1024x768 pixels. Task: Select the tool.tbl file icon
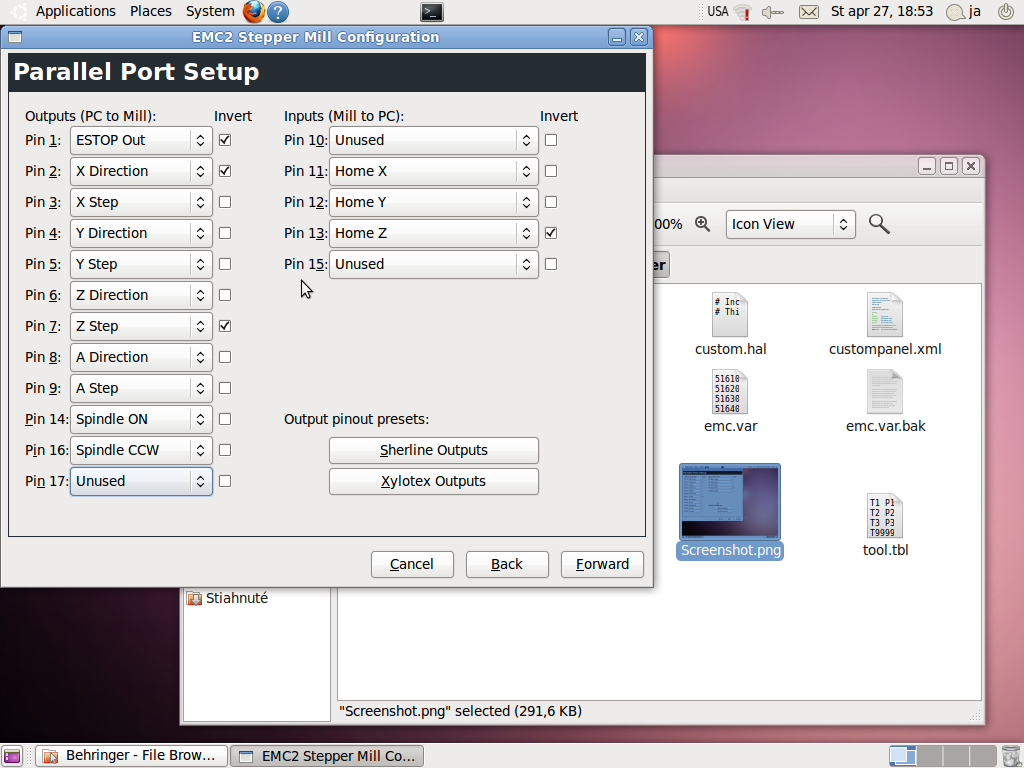pos(885,516)
